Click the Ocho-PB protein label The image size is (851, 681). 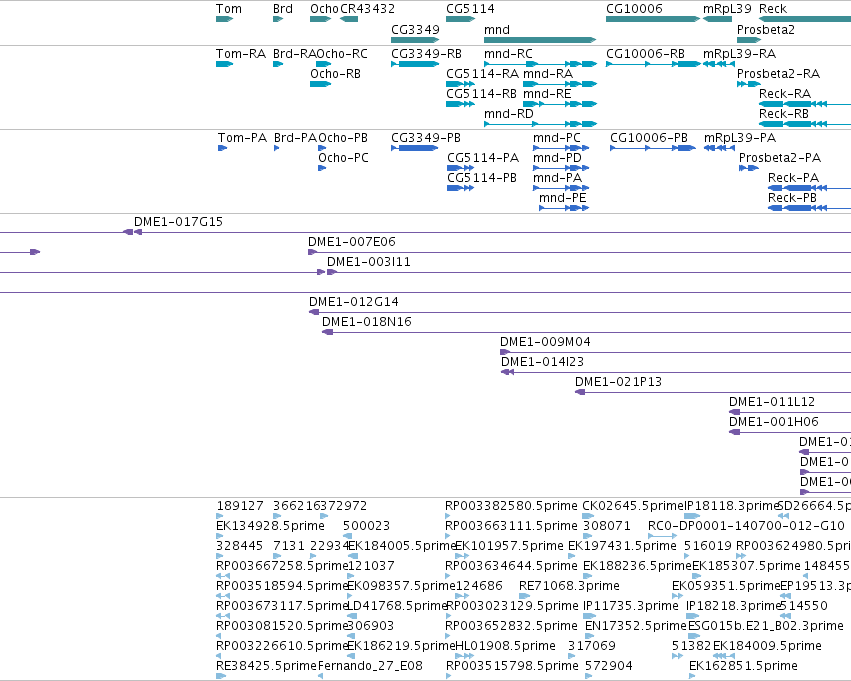click(x=343, y=138)
